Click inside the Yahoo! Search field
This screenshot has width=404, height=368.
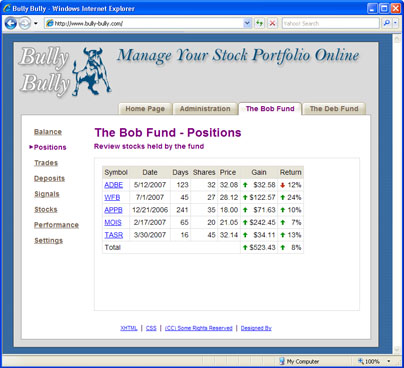[x=330, y=23]
